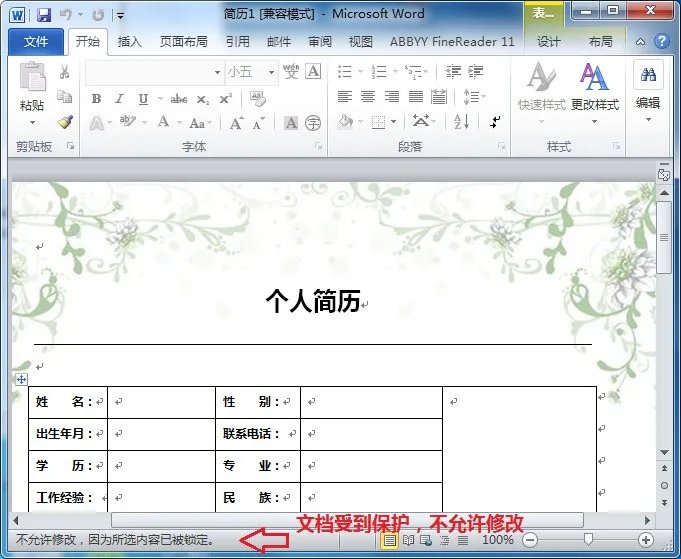Toggle Underline formatting
Image resolution: width=681 pixels, height=559 pixels.
pyautogui.click(x=143, y=99)
